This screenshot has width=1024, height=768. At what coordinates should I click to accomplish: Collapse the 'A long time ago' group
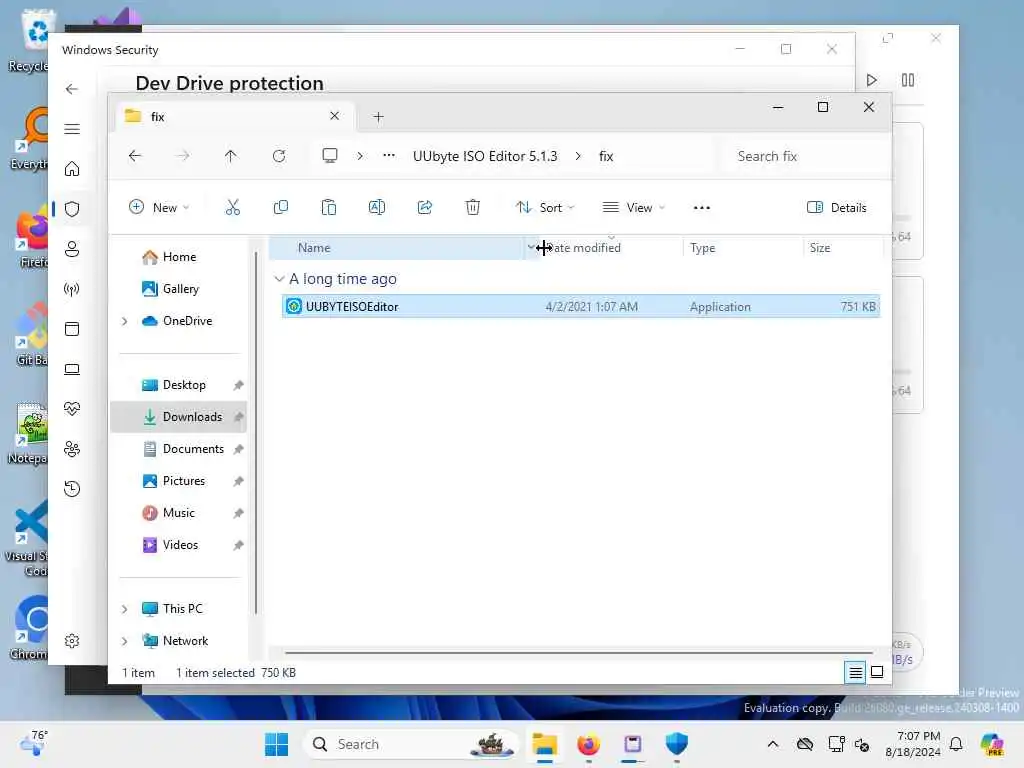279,279
